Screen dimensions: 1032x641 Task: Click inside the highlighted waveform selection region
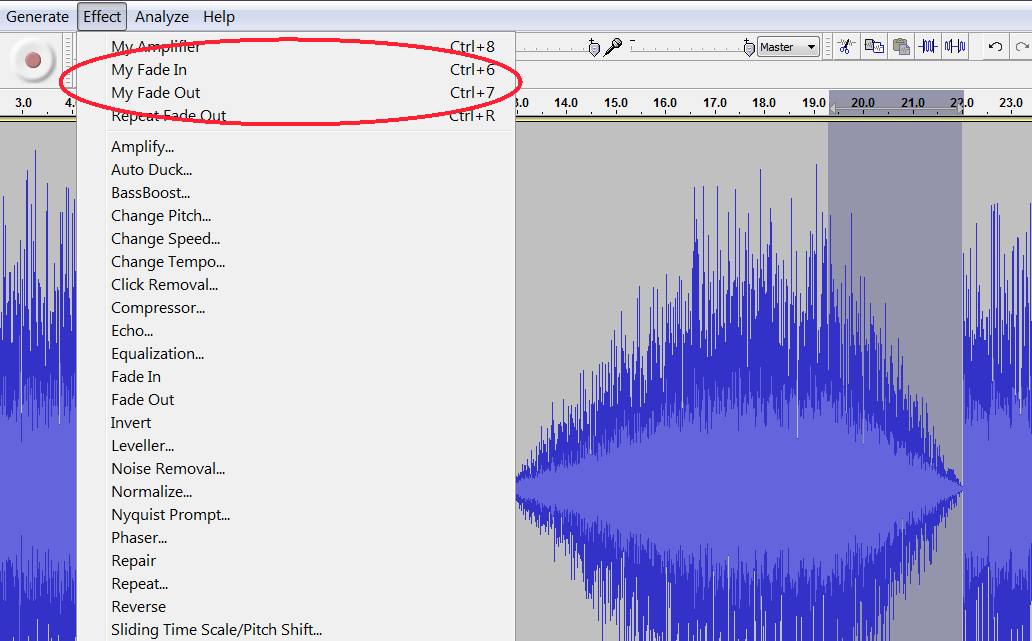pyautogui.click(x=895, y=382)
